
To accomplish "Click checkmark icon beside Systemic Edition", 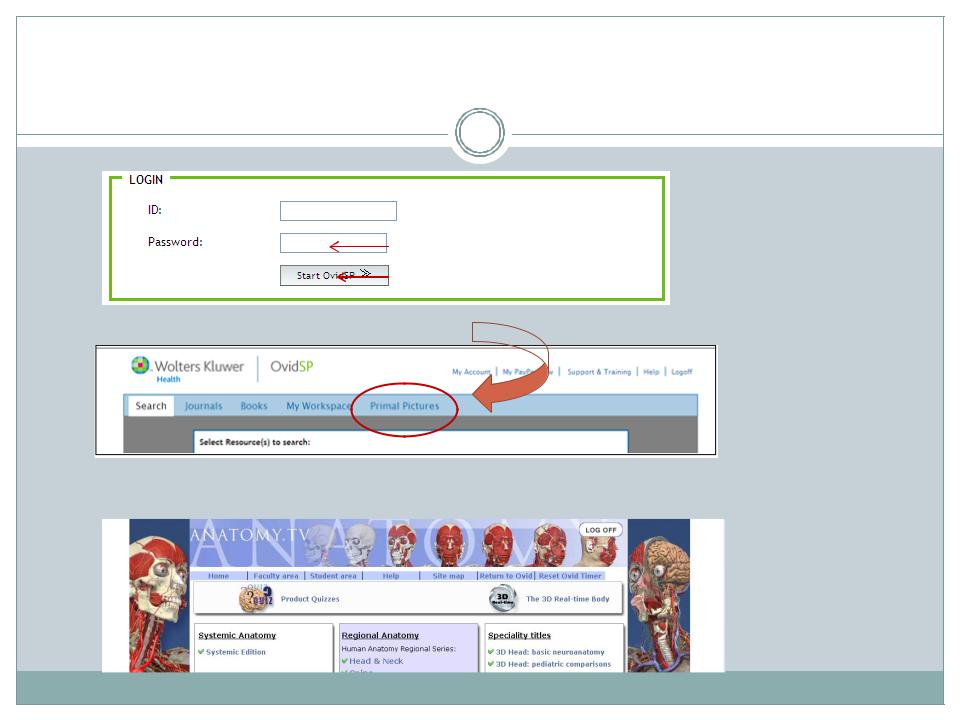I will pos(201,651).
